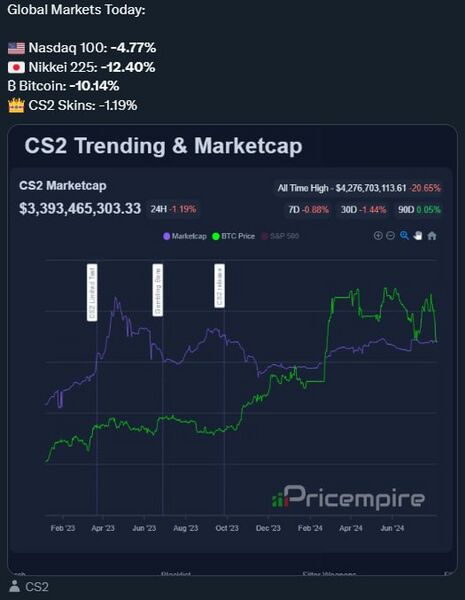Toggle the BTC Price series in legend
This screenshot has height=600, width=465.
[x=233, y=236]
